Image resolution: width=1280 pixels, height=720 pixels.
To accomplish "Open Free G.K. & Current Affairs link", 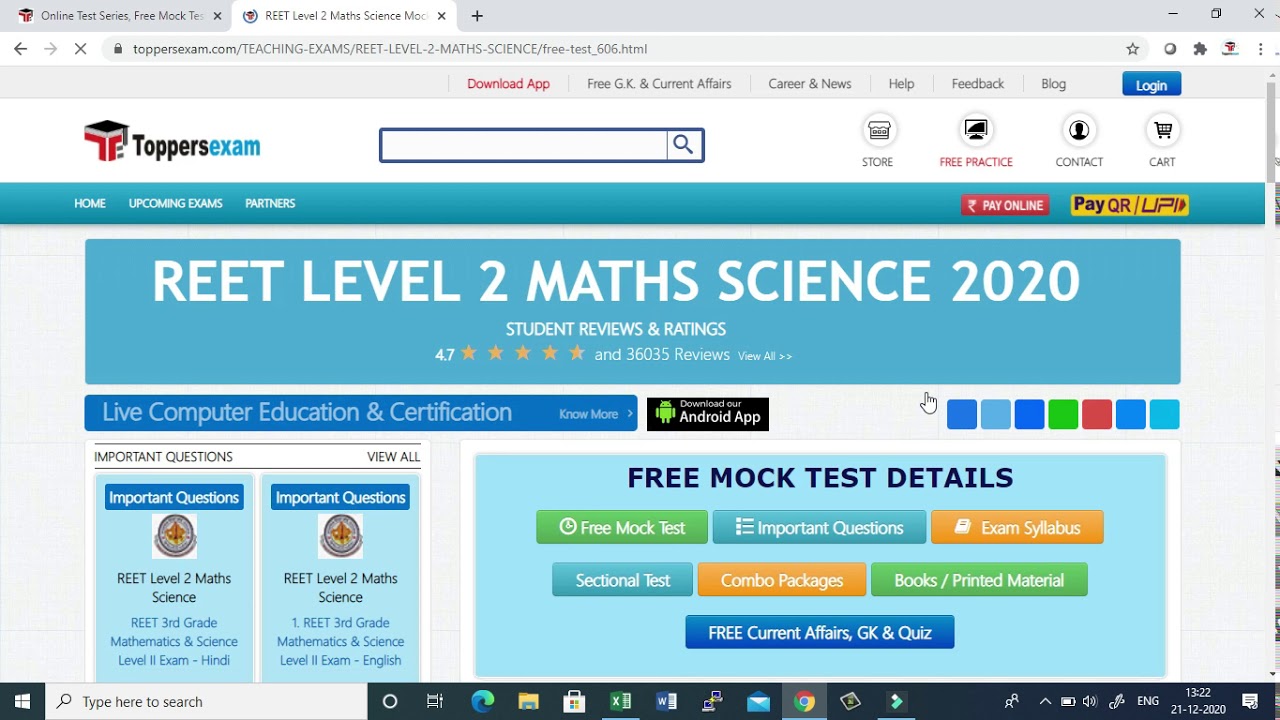I will tap(659, 84).
